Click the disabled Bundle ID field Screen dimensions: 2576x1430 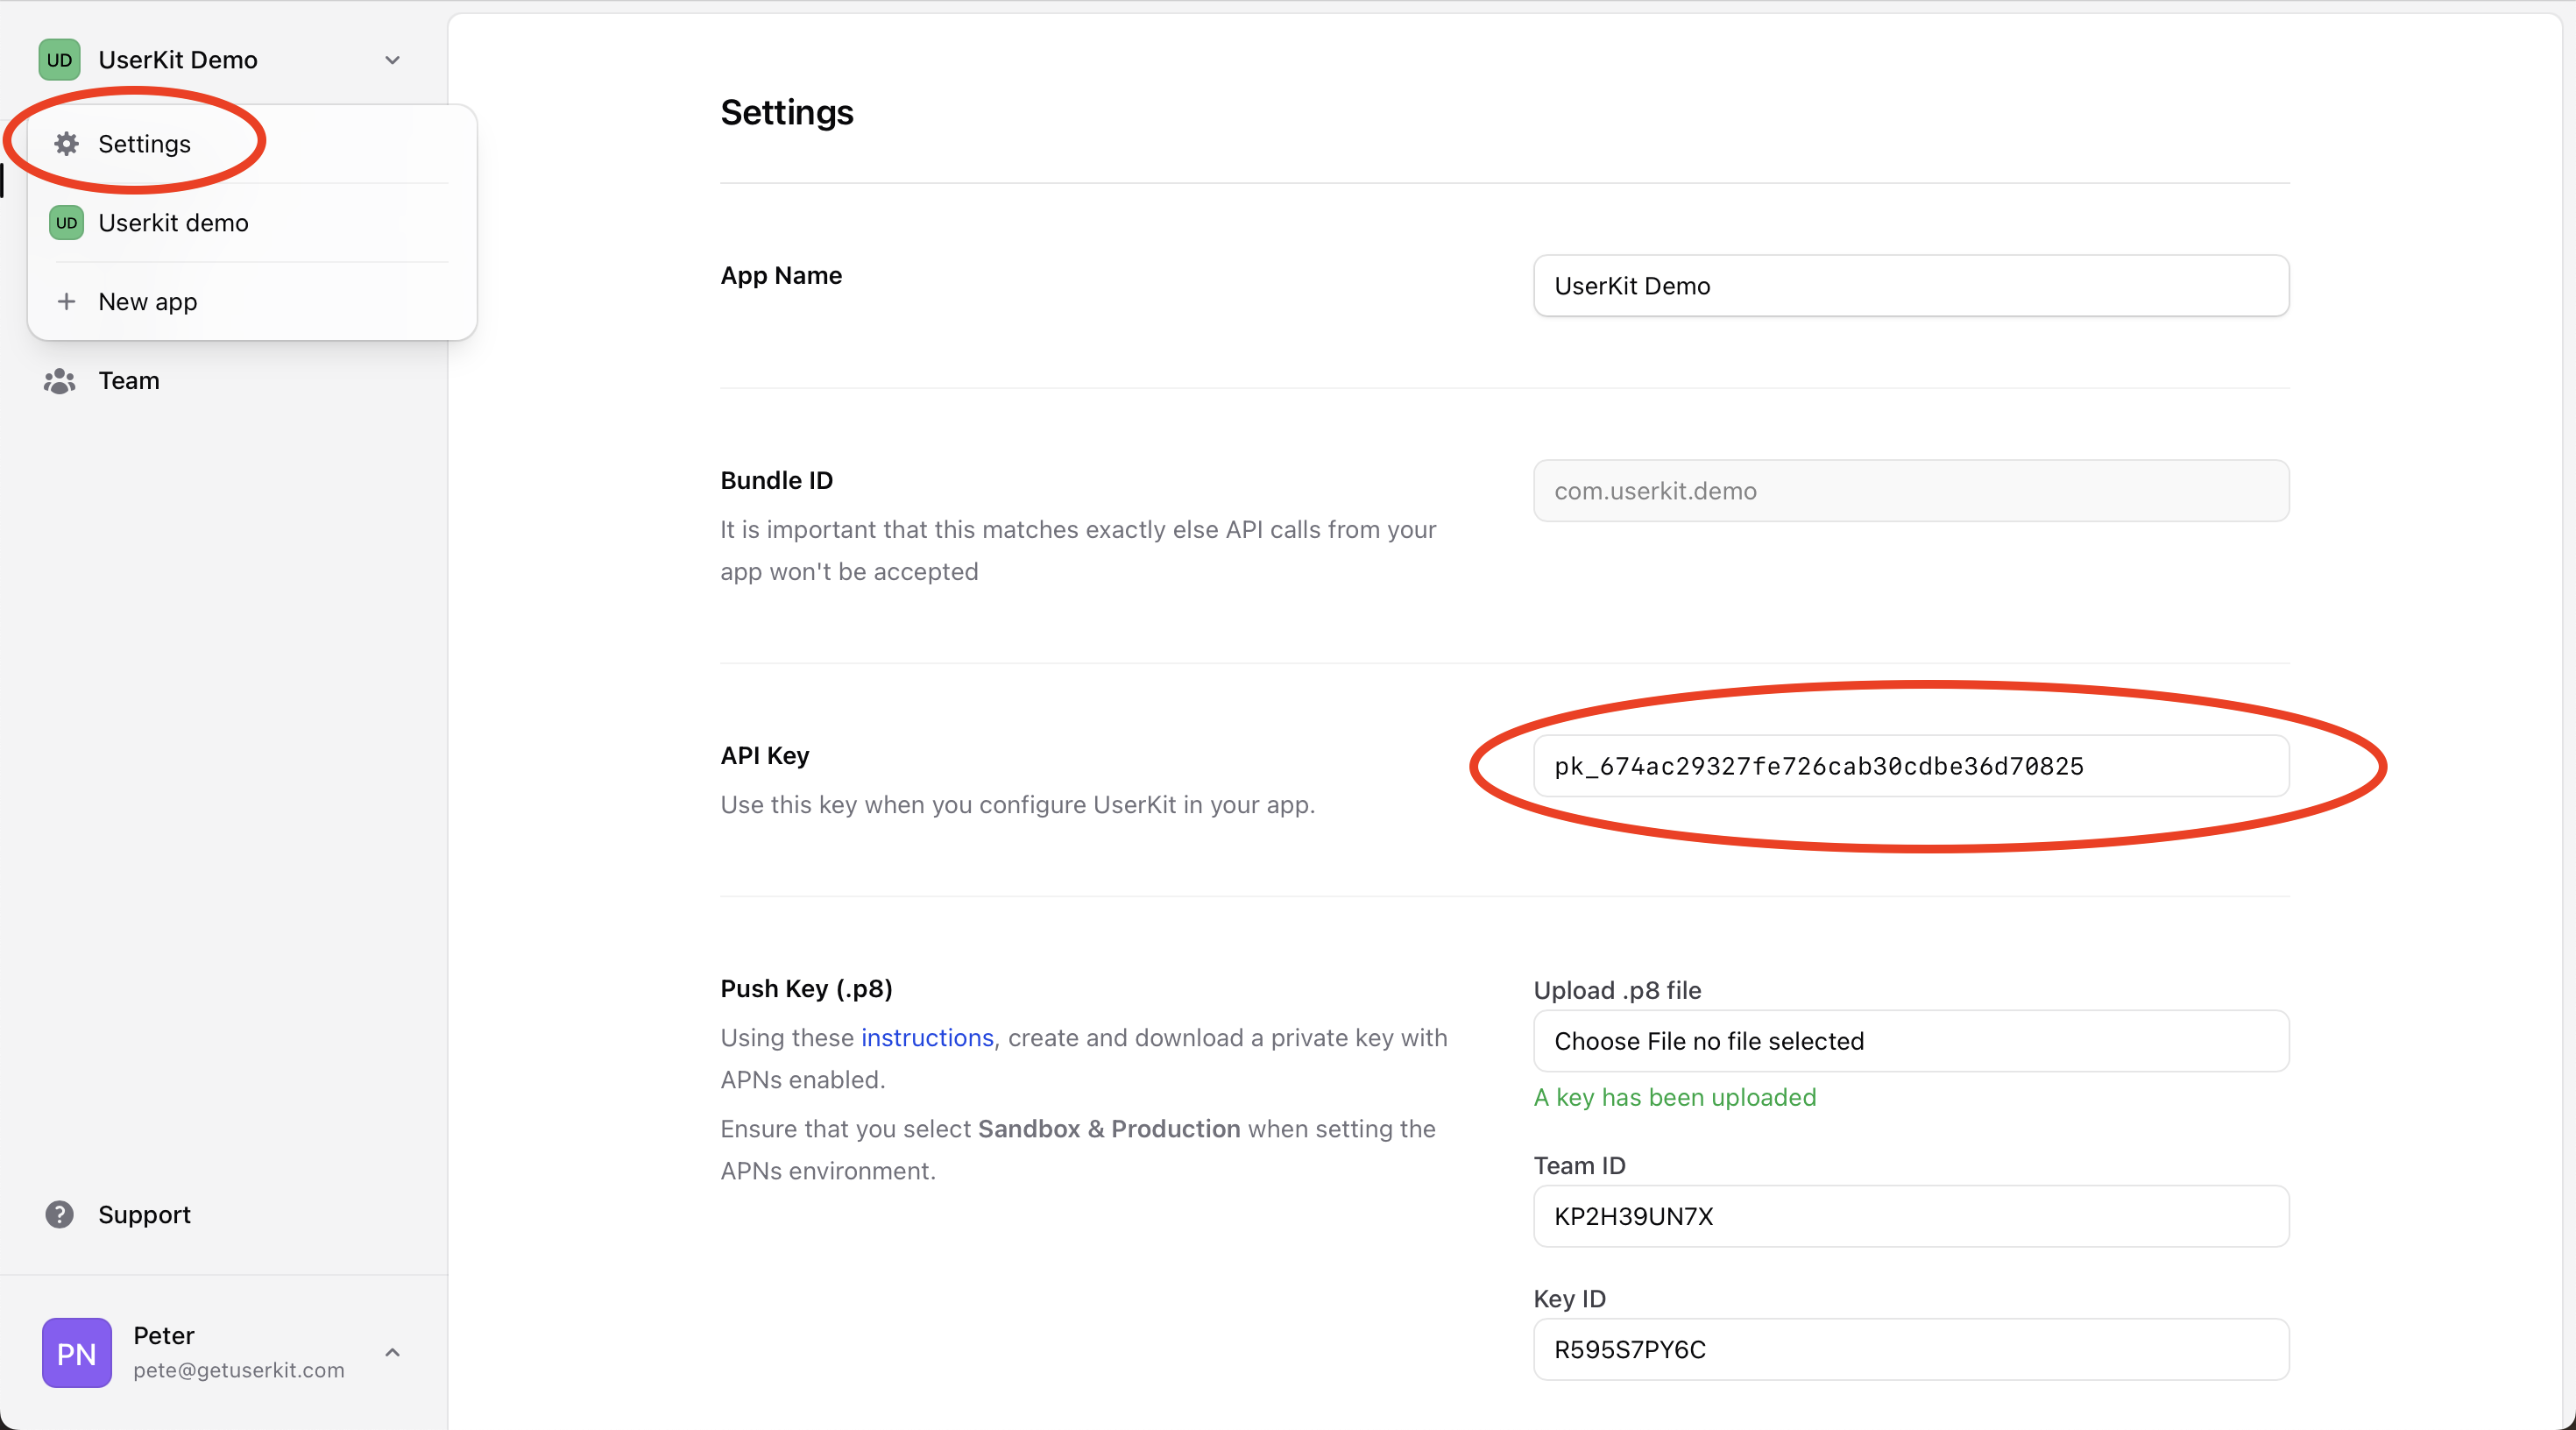point(1911,491)
